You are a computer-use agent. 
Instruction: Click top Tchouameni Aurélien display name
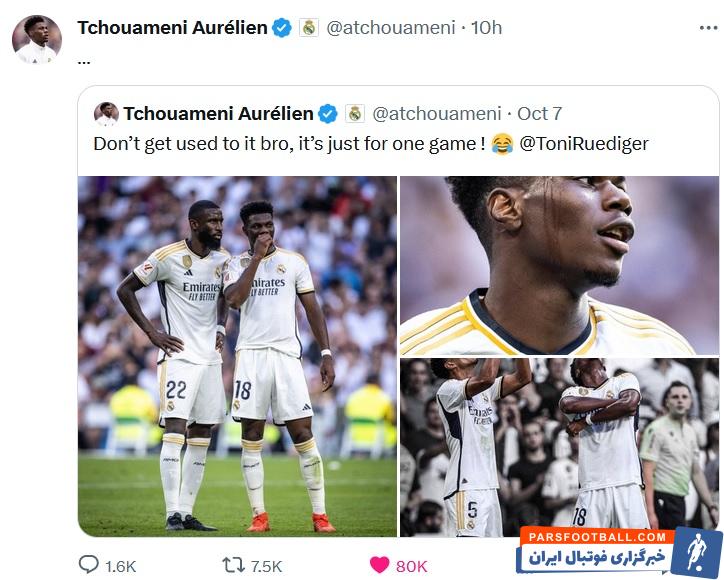[172, 28]
